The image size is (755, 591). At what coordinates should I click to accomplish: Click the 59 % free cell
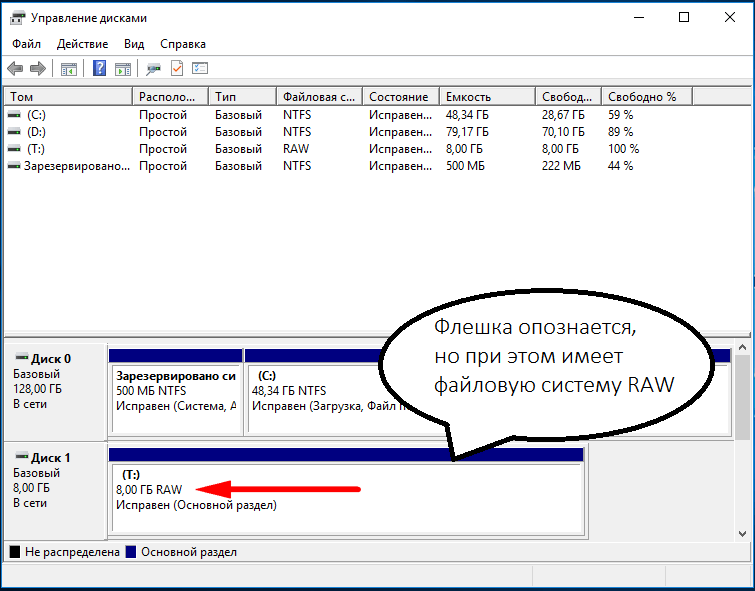pos(620,115)
